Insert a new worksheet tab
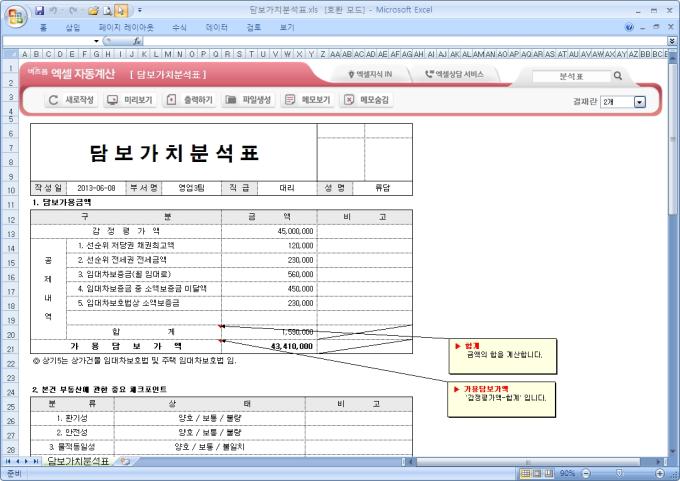The width and height of the screenshot is (680, 481). coord(125,461)
